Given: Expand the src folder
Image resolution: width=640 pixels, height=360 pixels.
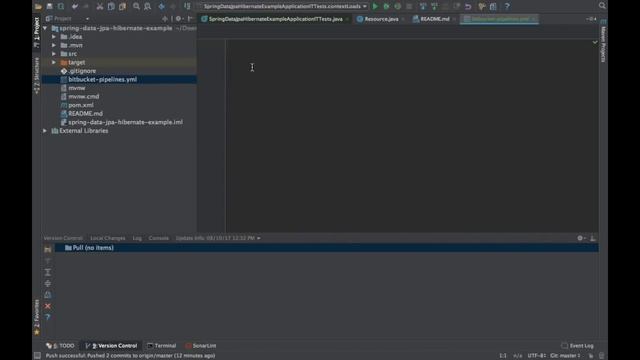Looking at the screenshot, I should point(54,54).
